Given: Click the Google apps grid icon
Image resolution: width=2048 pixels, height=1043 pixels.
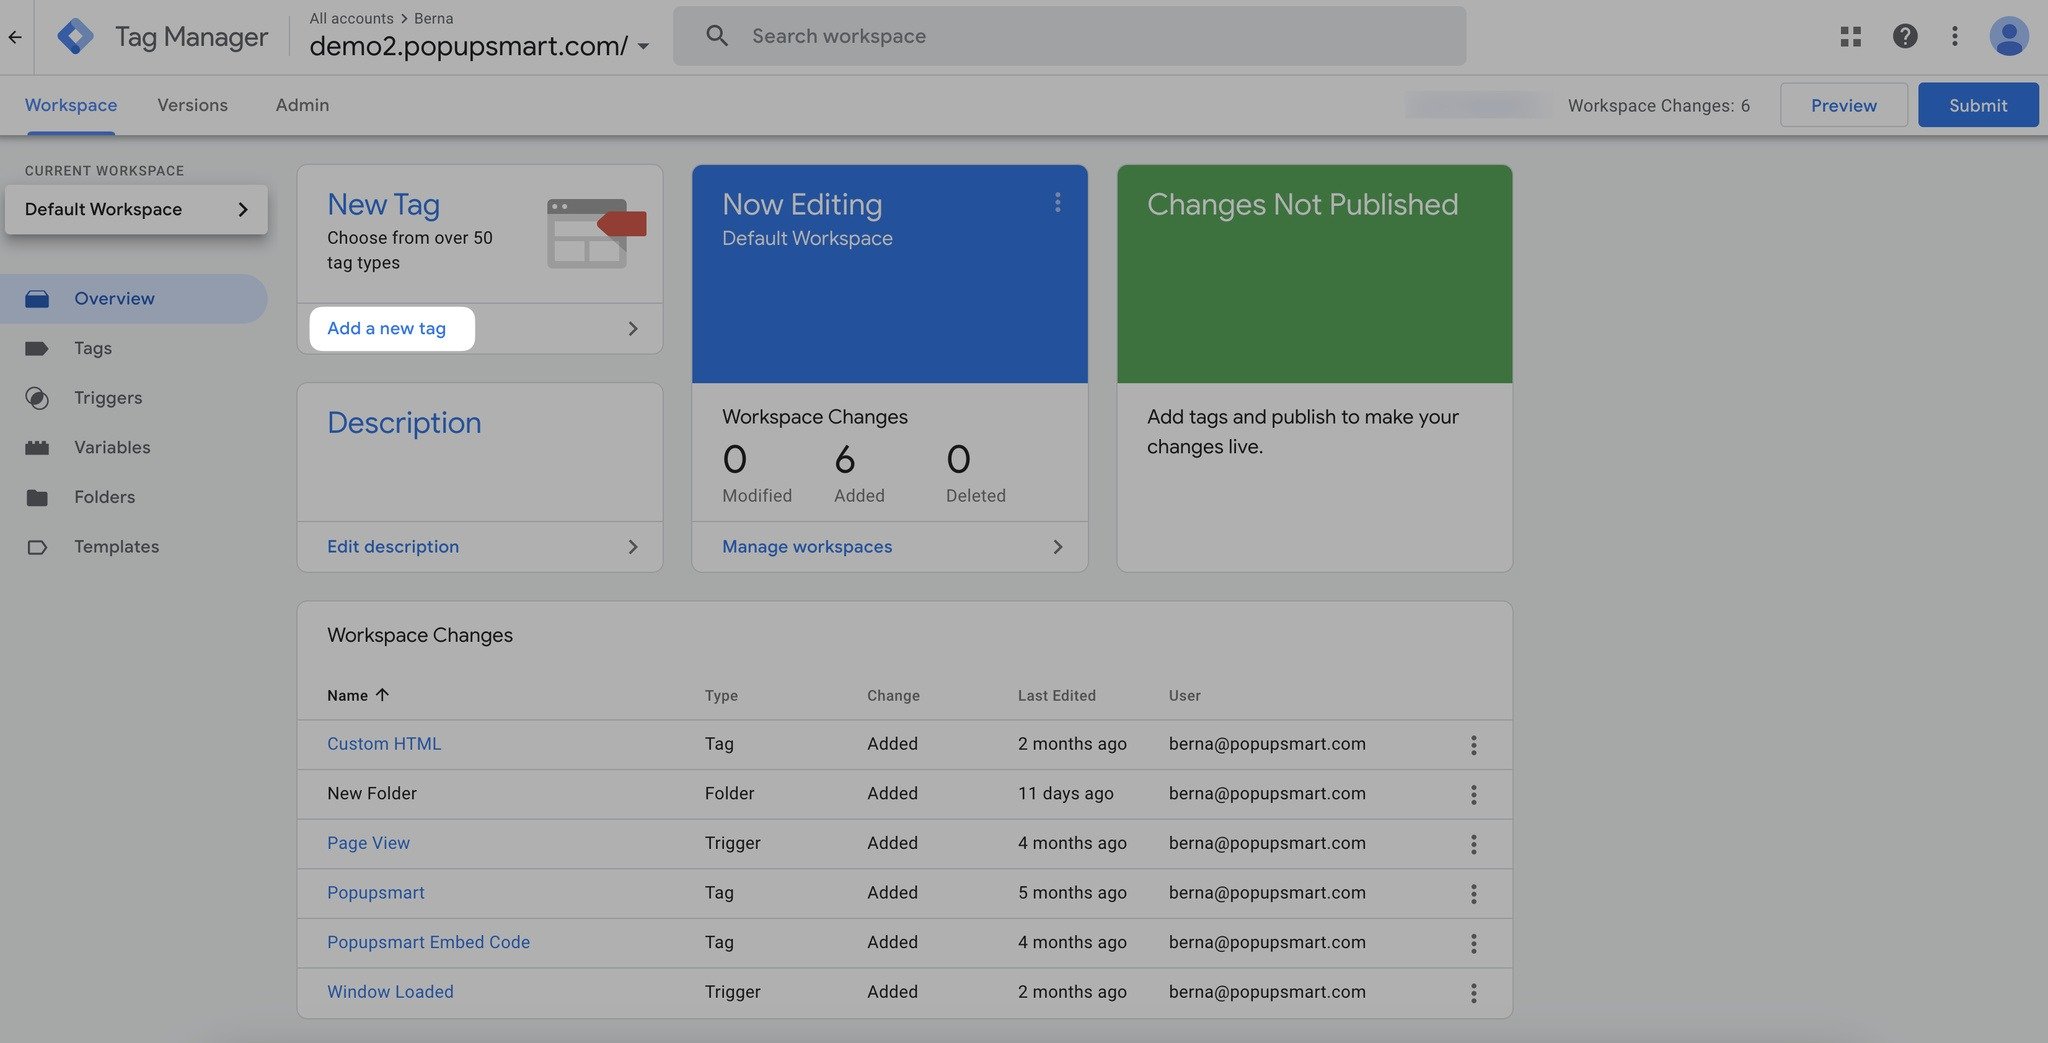Looking at the screenshot, I should (x=1850, y=37).
